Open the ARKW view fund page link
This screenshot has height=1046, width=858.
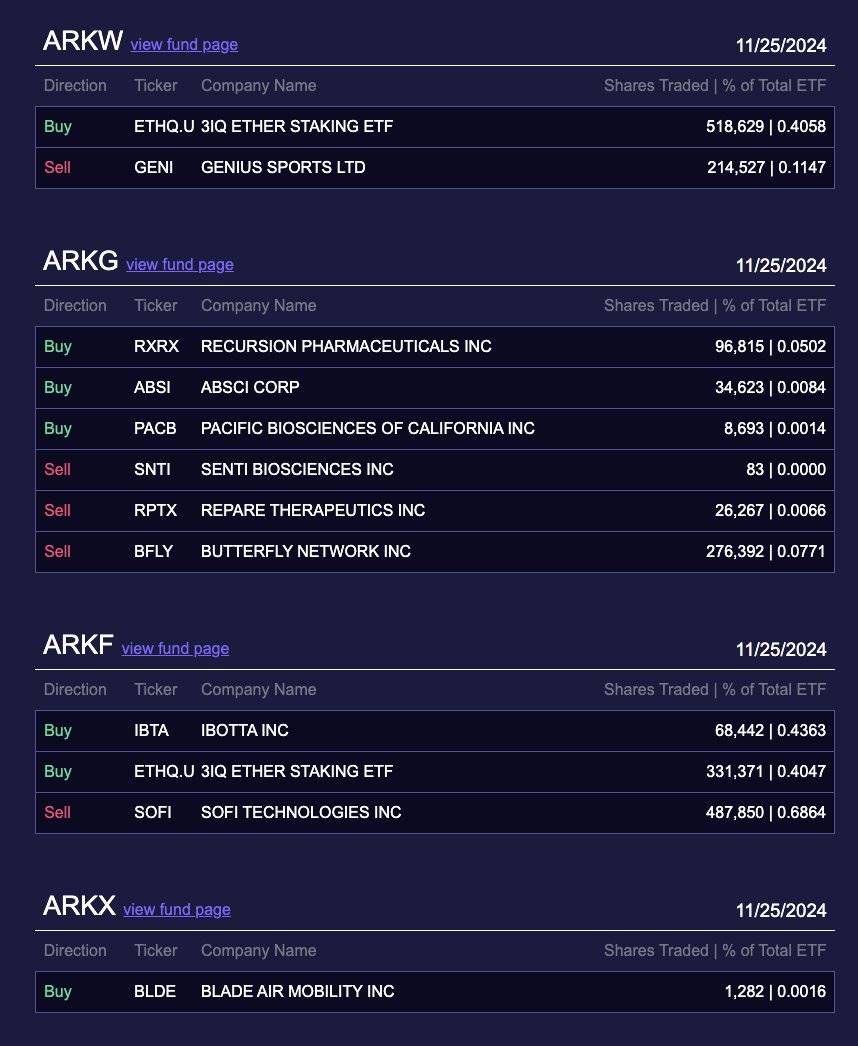coord(184,45)
